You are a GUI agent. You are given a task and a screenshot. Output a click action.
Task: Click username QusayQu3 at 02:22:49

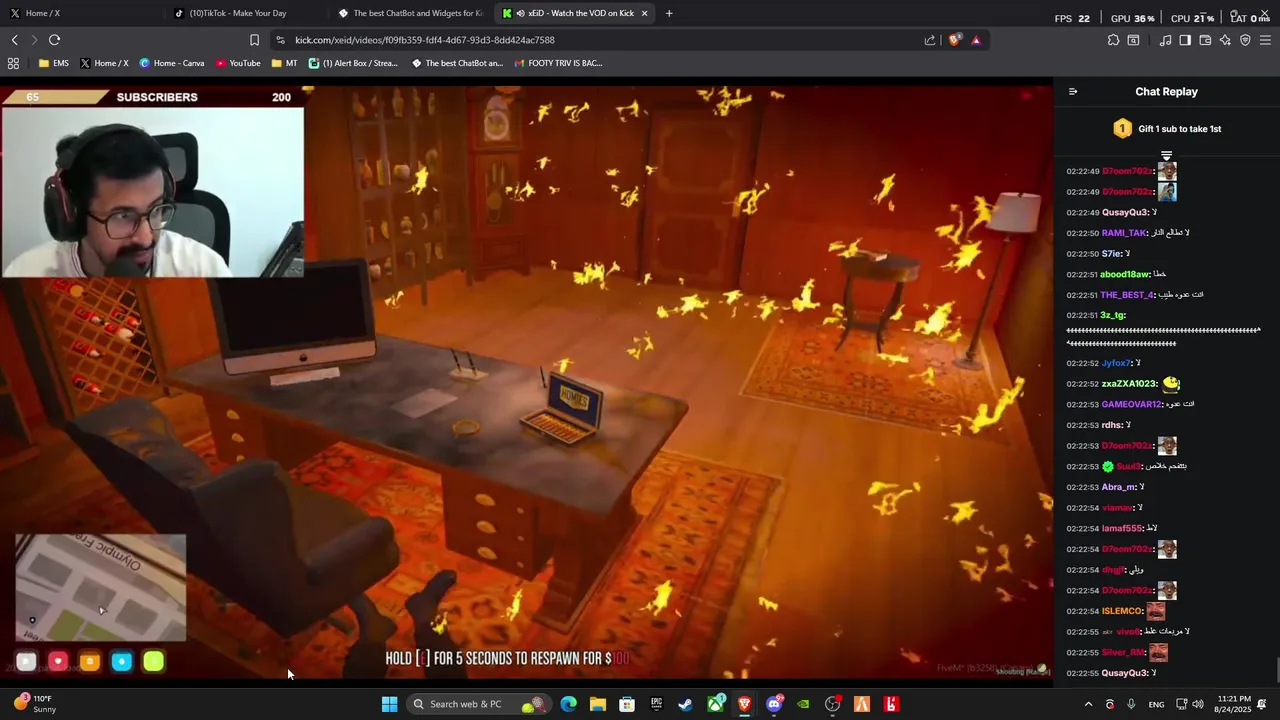[x=1125, y=212]
